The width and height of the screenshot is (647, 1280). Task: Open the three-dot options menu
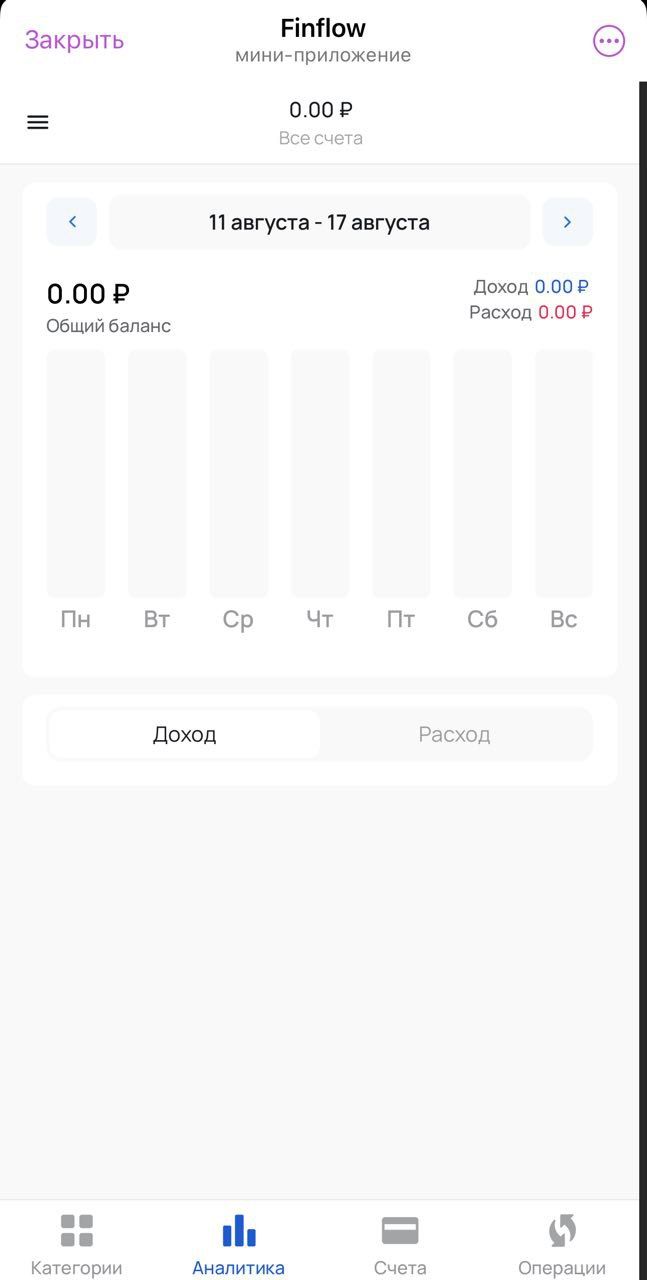pyautogui.click(x=608, y=40)
